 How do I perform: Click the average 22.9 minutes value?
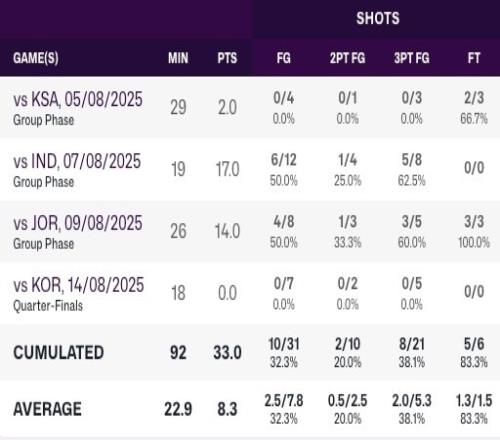point(178,409)
